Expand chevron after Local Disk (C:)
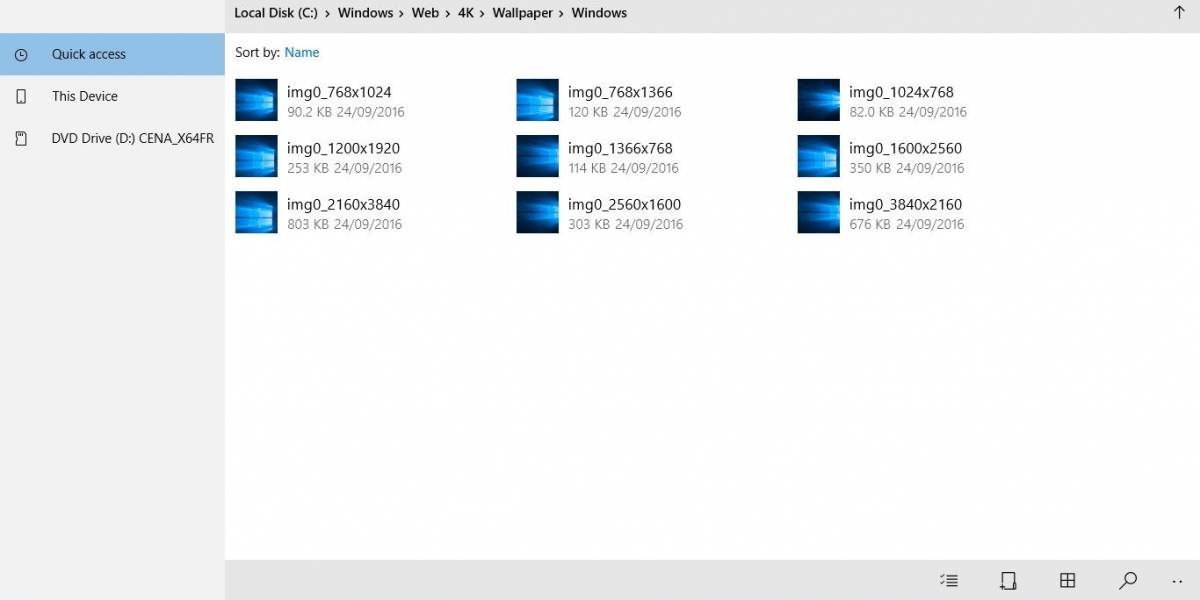 (328, 14)
